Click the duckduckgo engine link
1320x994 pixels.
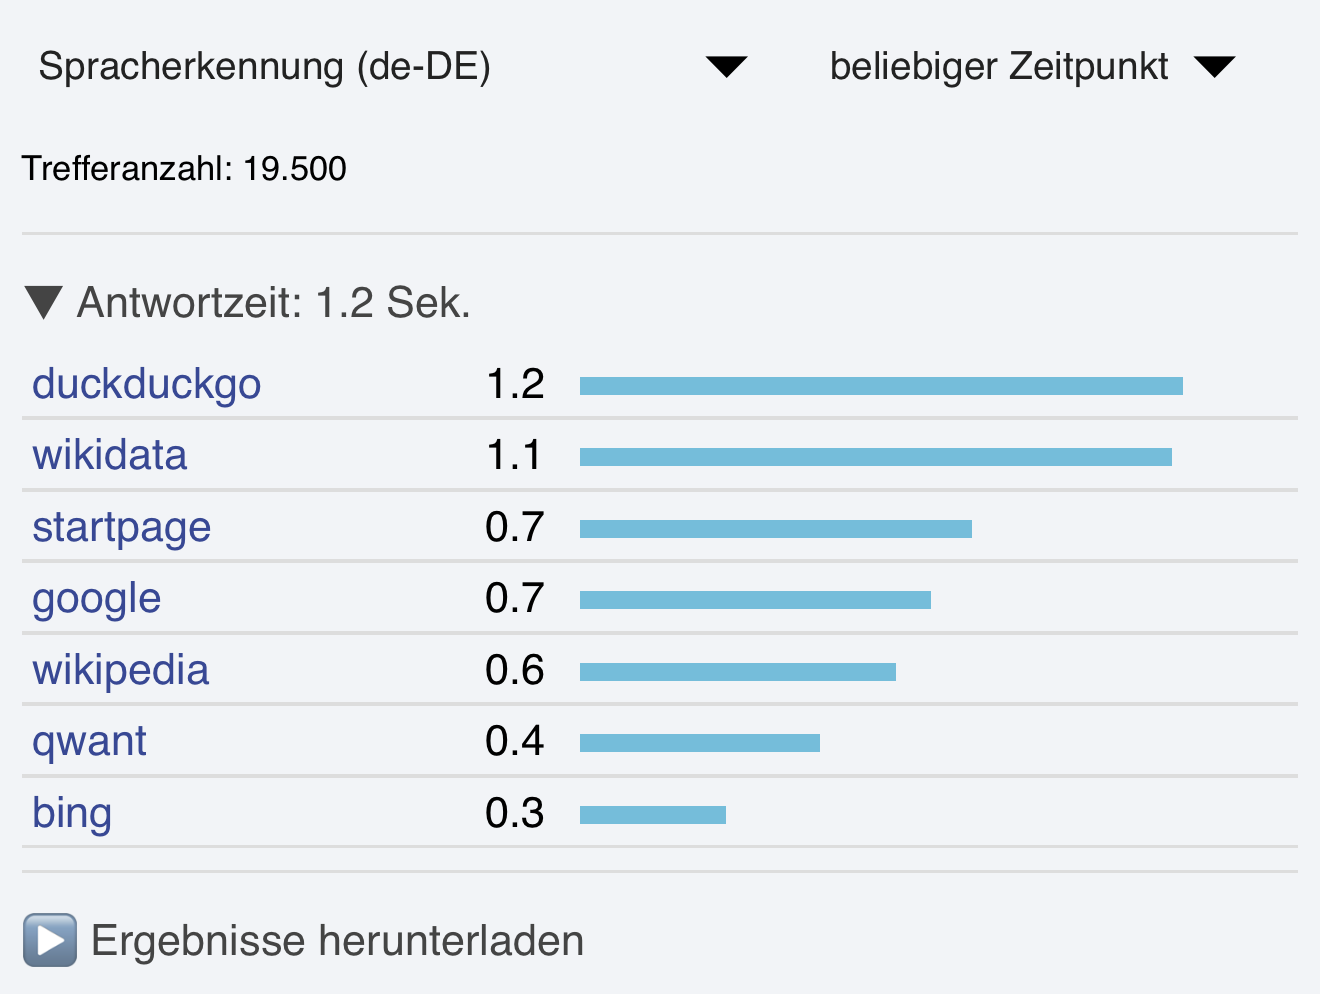pos(146,384)
